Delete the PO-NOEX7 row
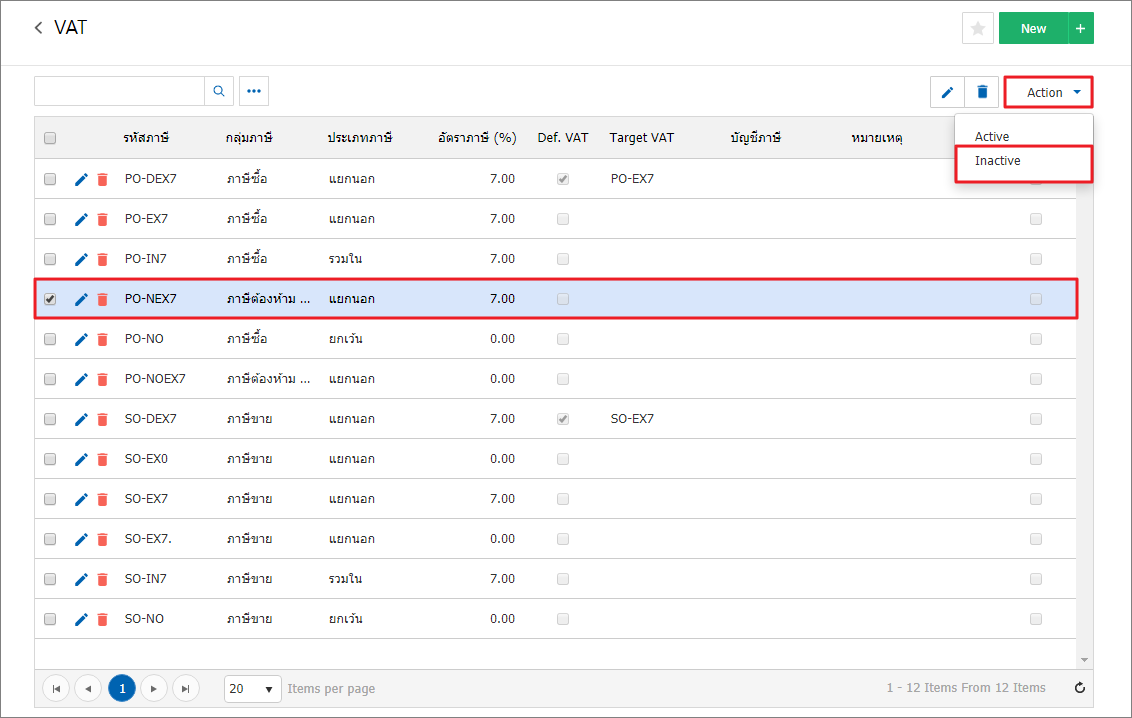 103,379
